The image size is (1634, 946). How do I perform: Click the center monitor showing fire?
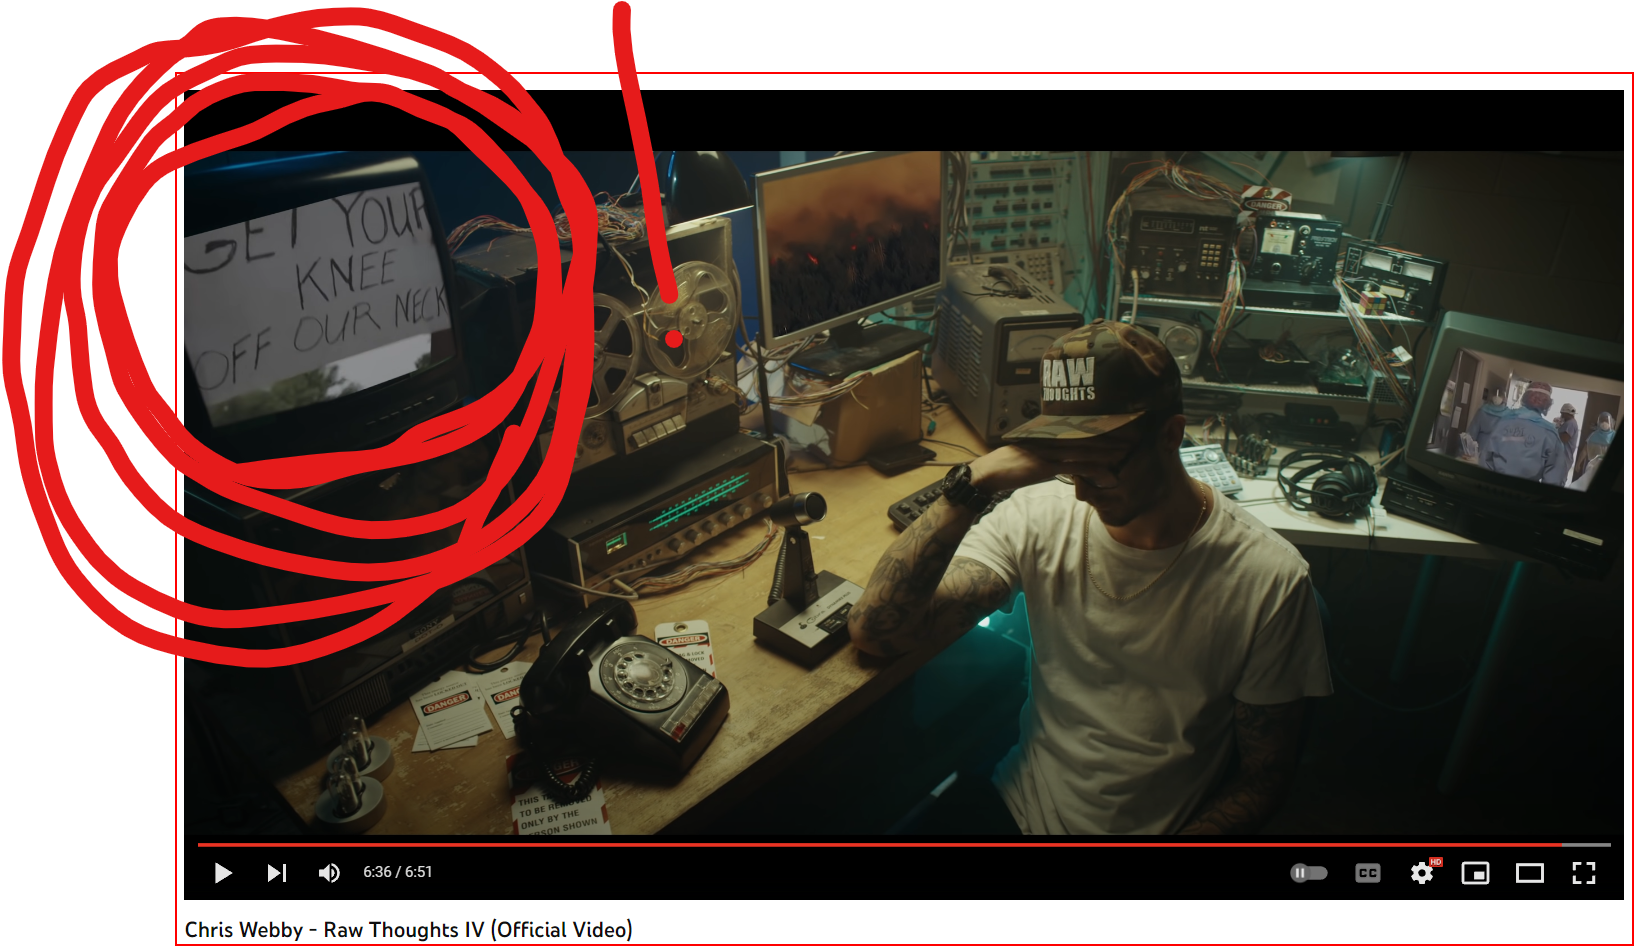click(850, 245)
